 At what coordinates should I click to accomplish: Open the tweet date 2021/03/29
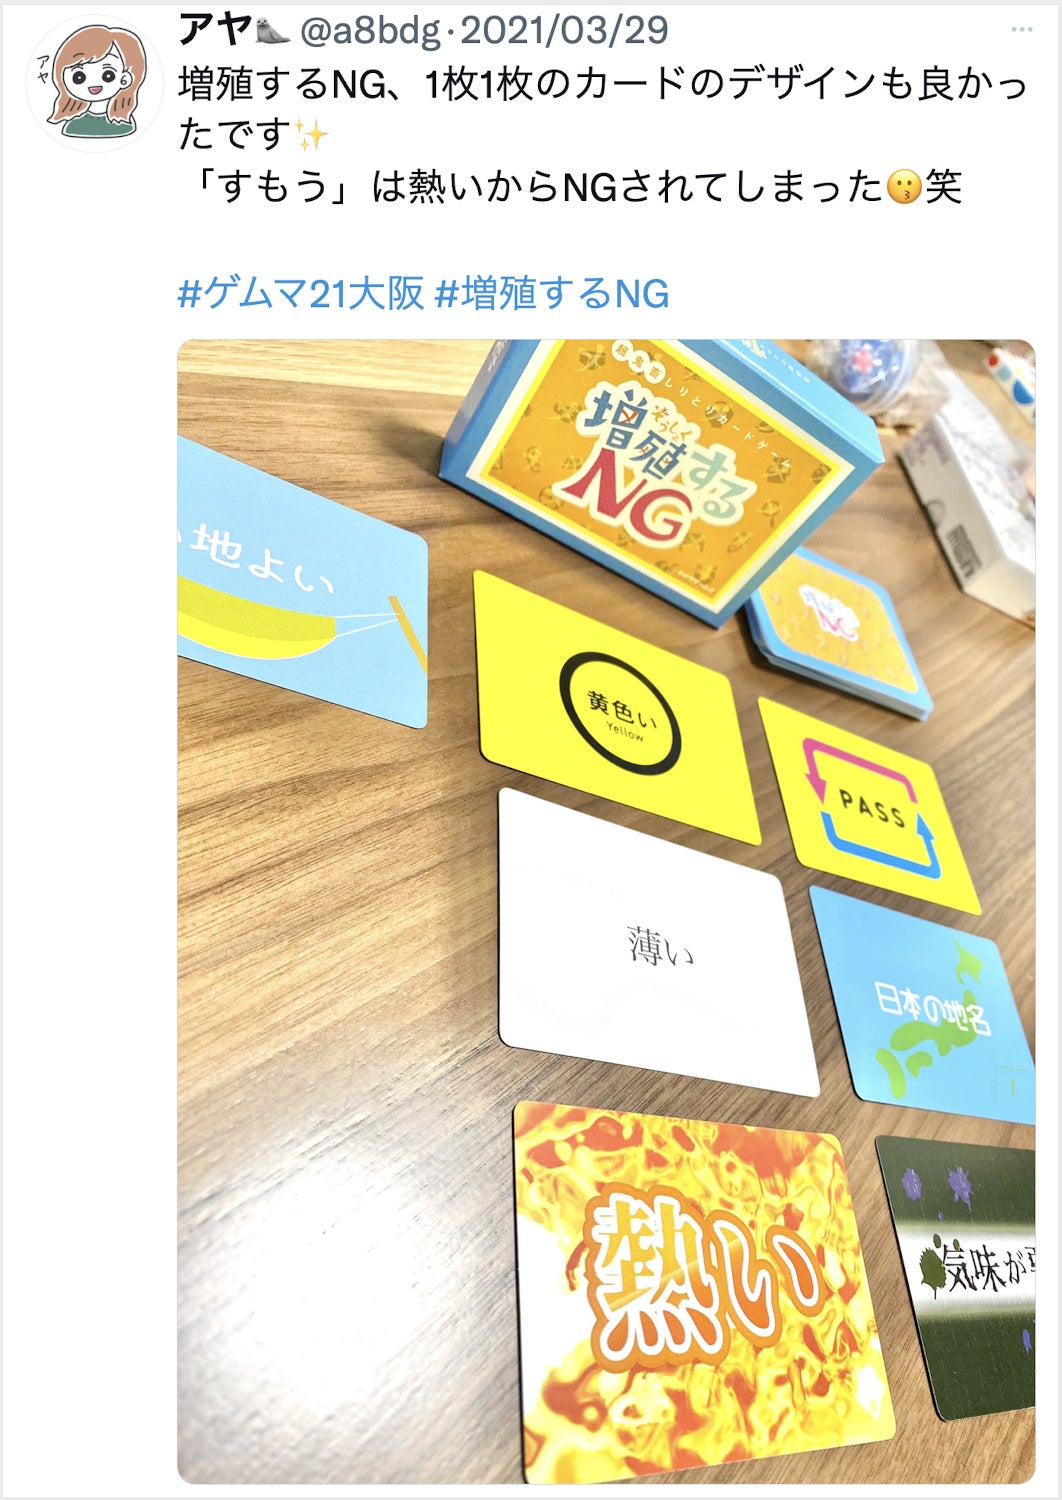coord(563,31)
